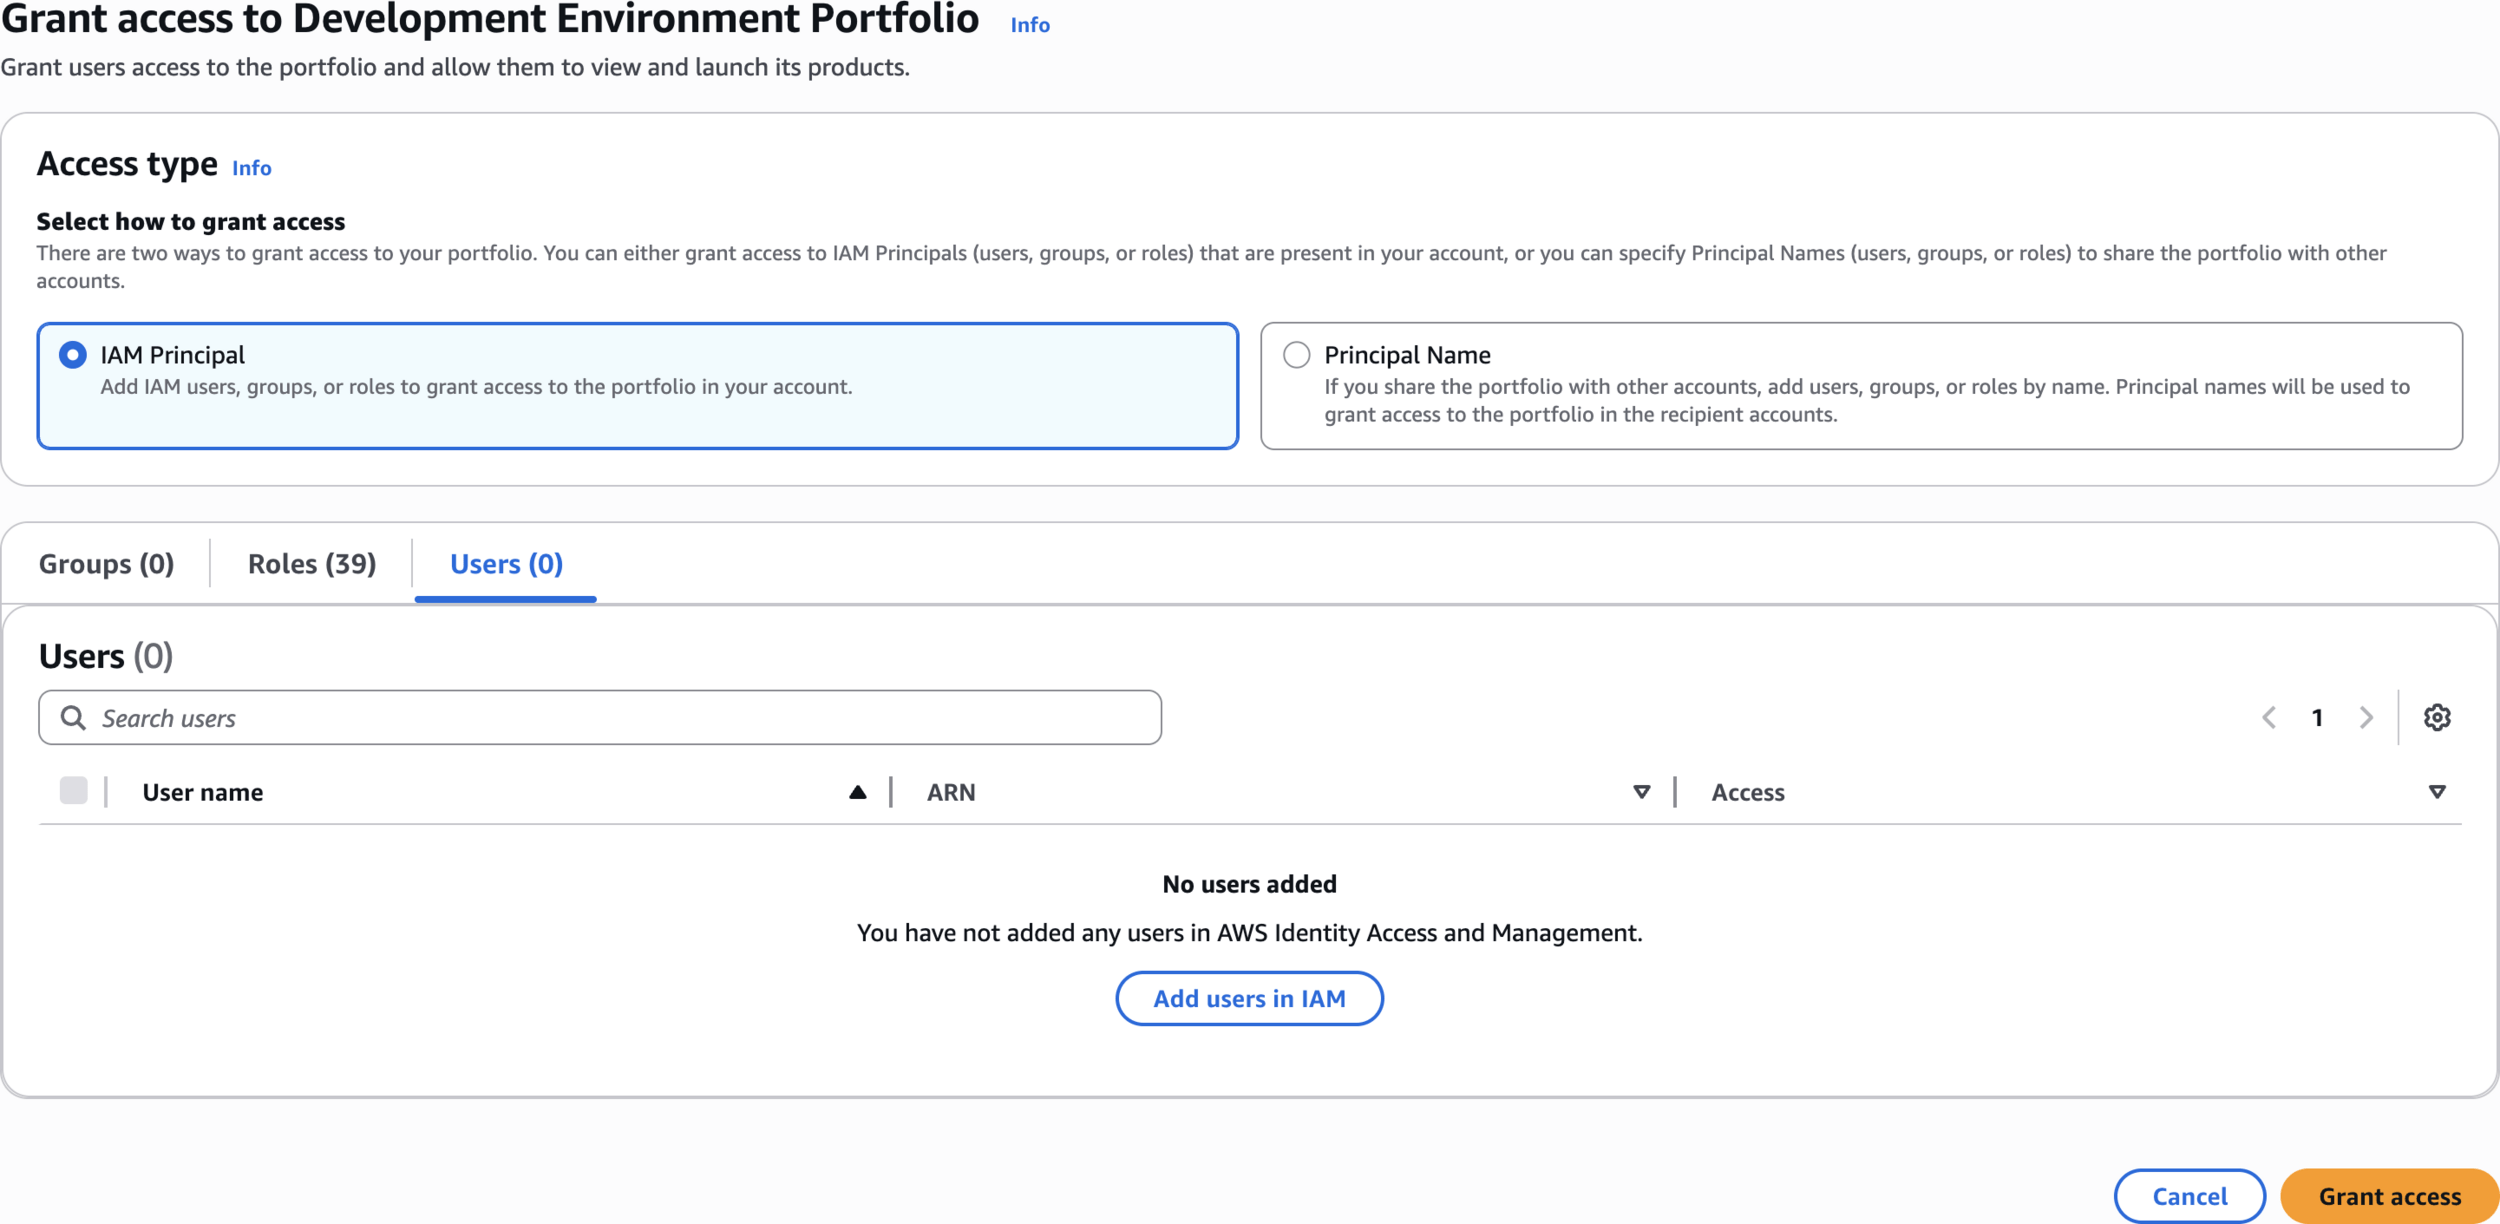Open Info link next to page title
The image size is (2500, 1224).
coord(1030,25)
